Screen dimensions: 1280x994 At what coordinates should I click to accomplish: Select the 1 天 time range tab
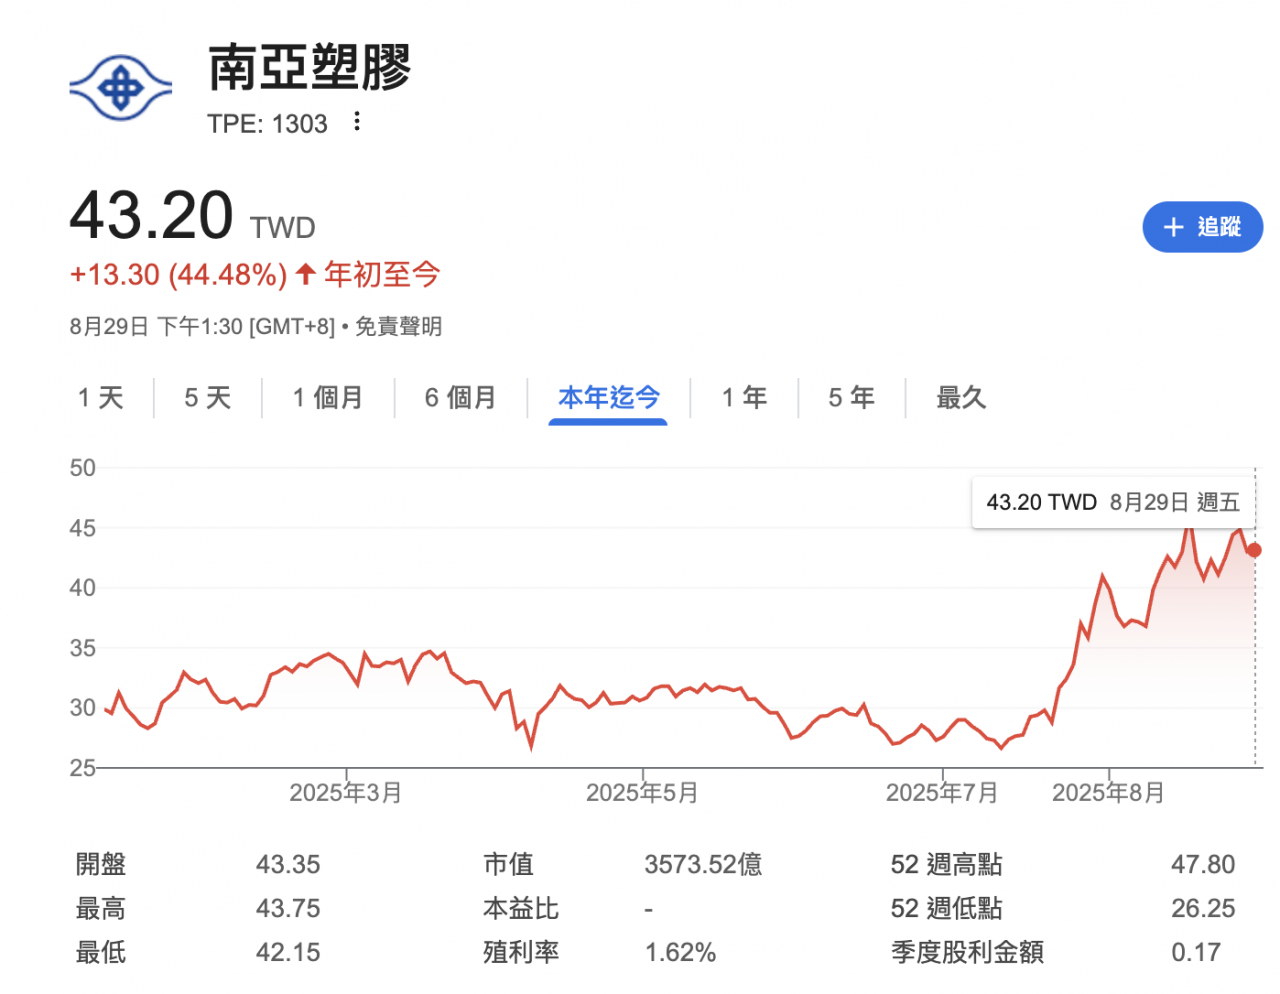click(x=101, y=398)
